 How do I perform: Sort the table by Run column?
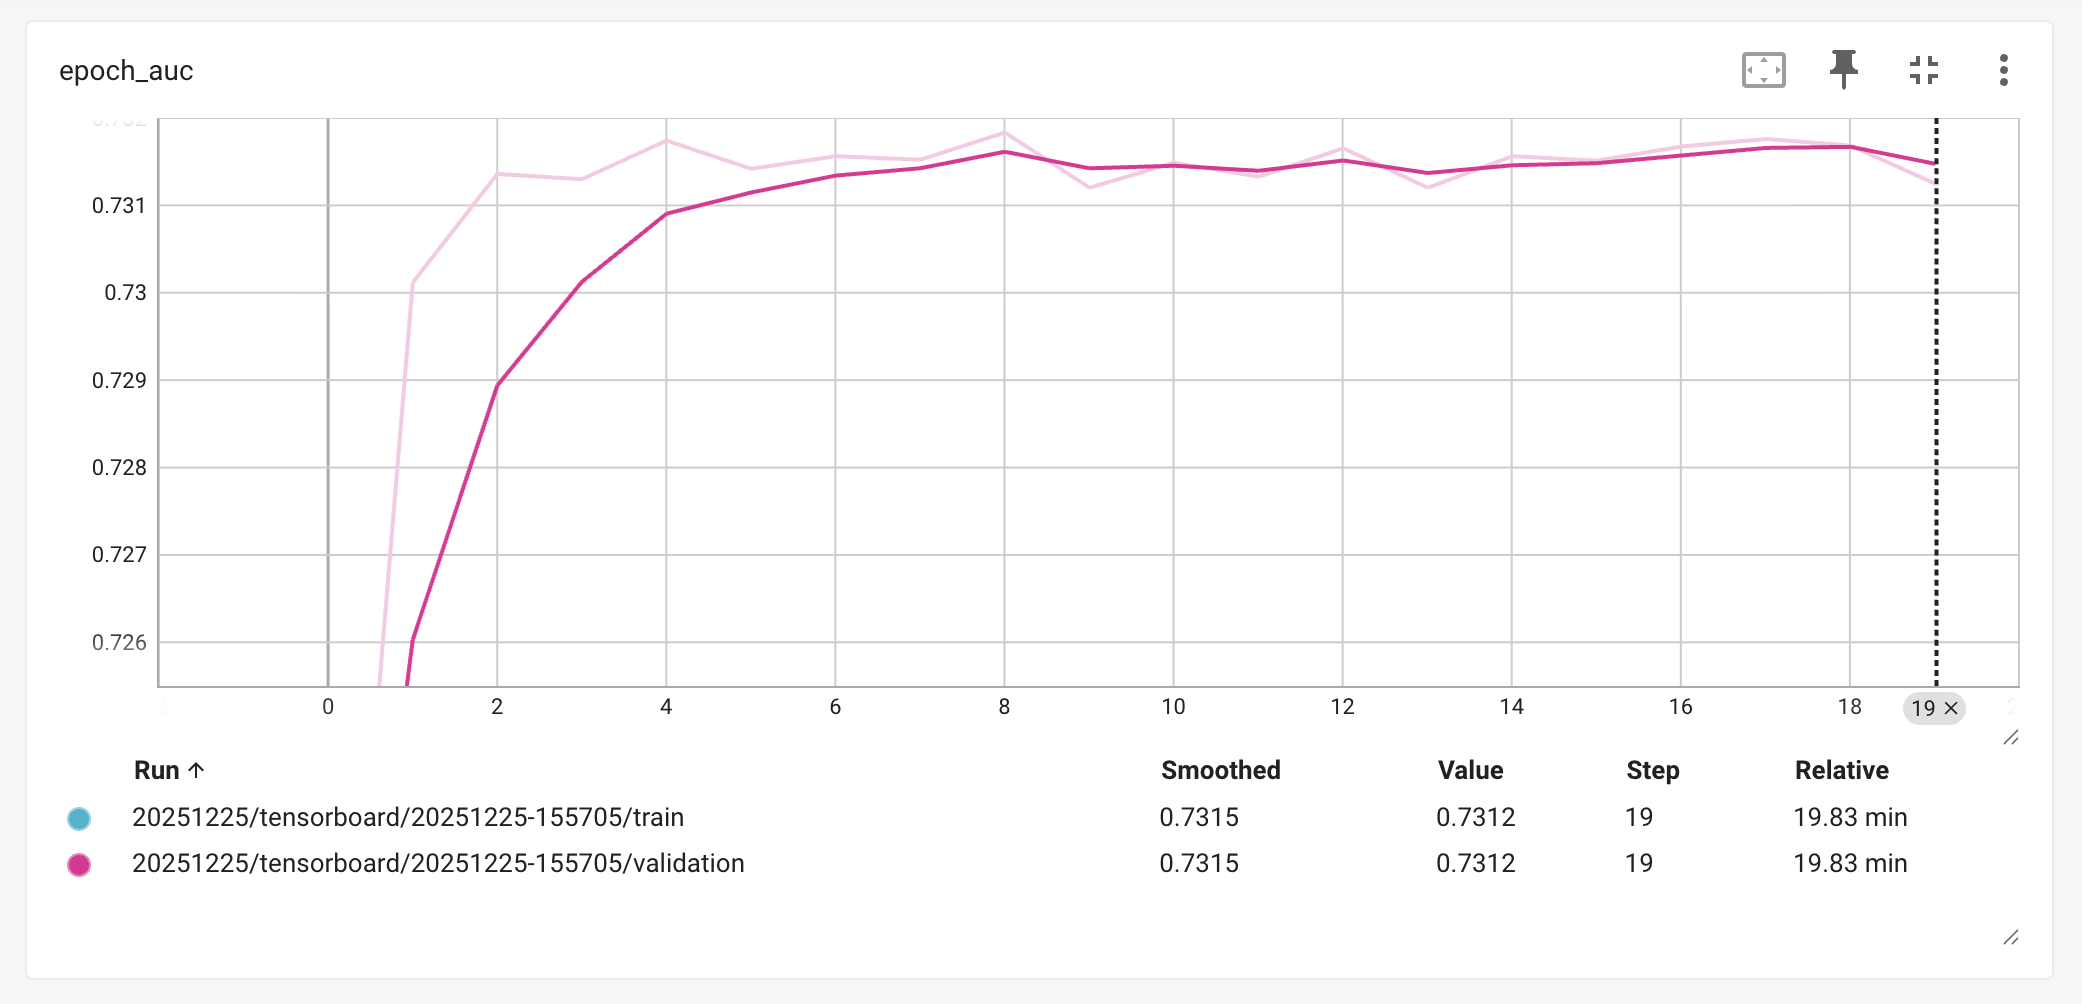point(157,770)
